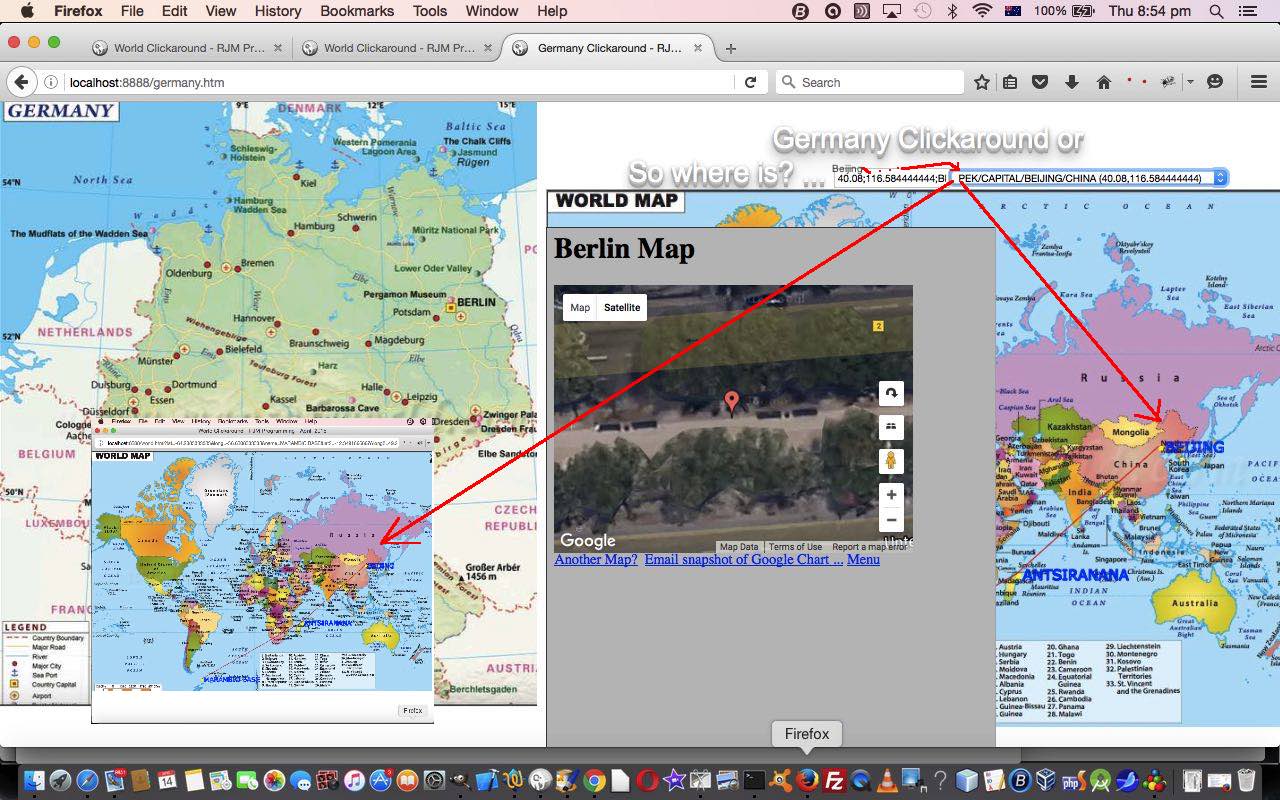The image size is (1280, 800).
Task: Open the Apple menu
Action: [27, 11]
